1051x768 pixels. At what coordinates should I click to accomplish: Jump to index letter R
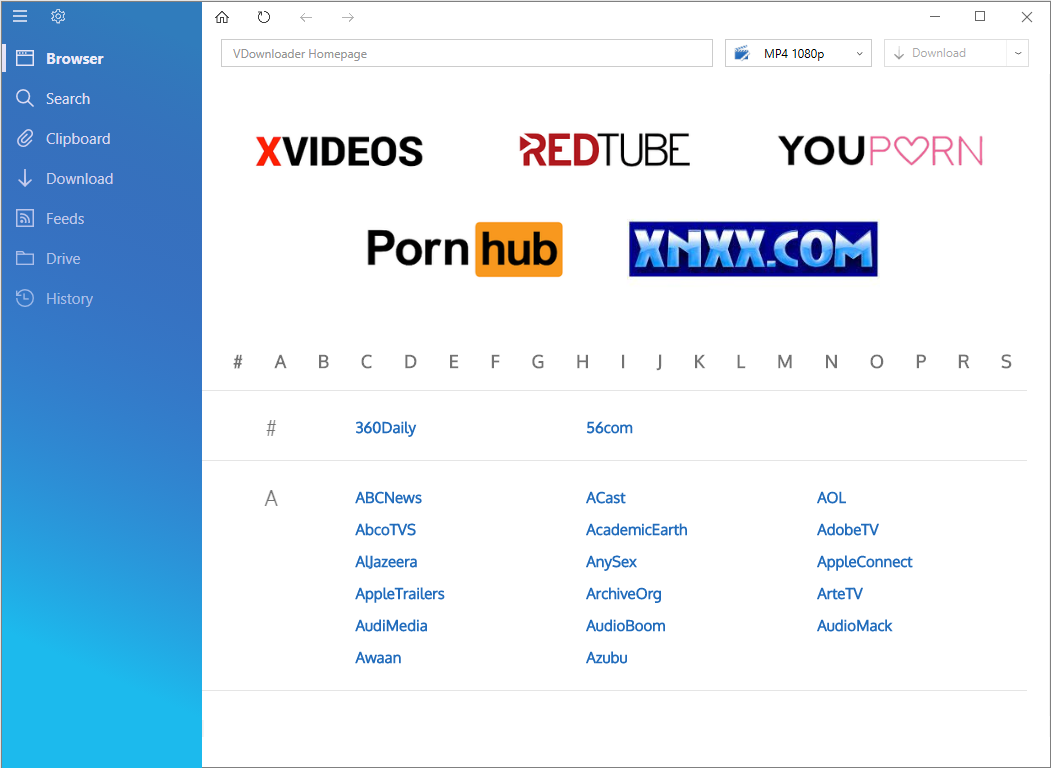pos(964,363)
